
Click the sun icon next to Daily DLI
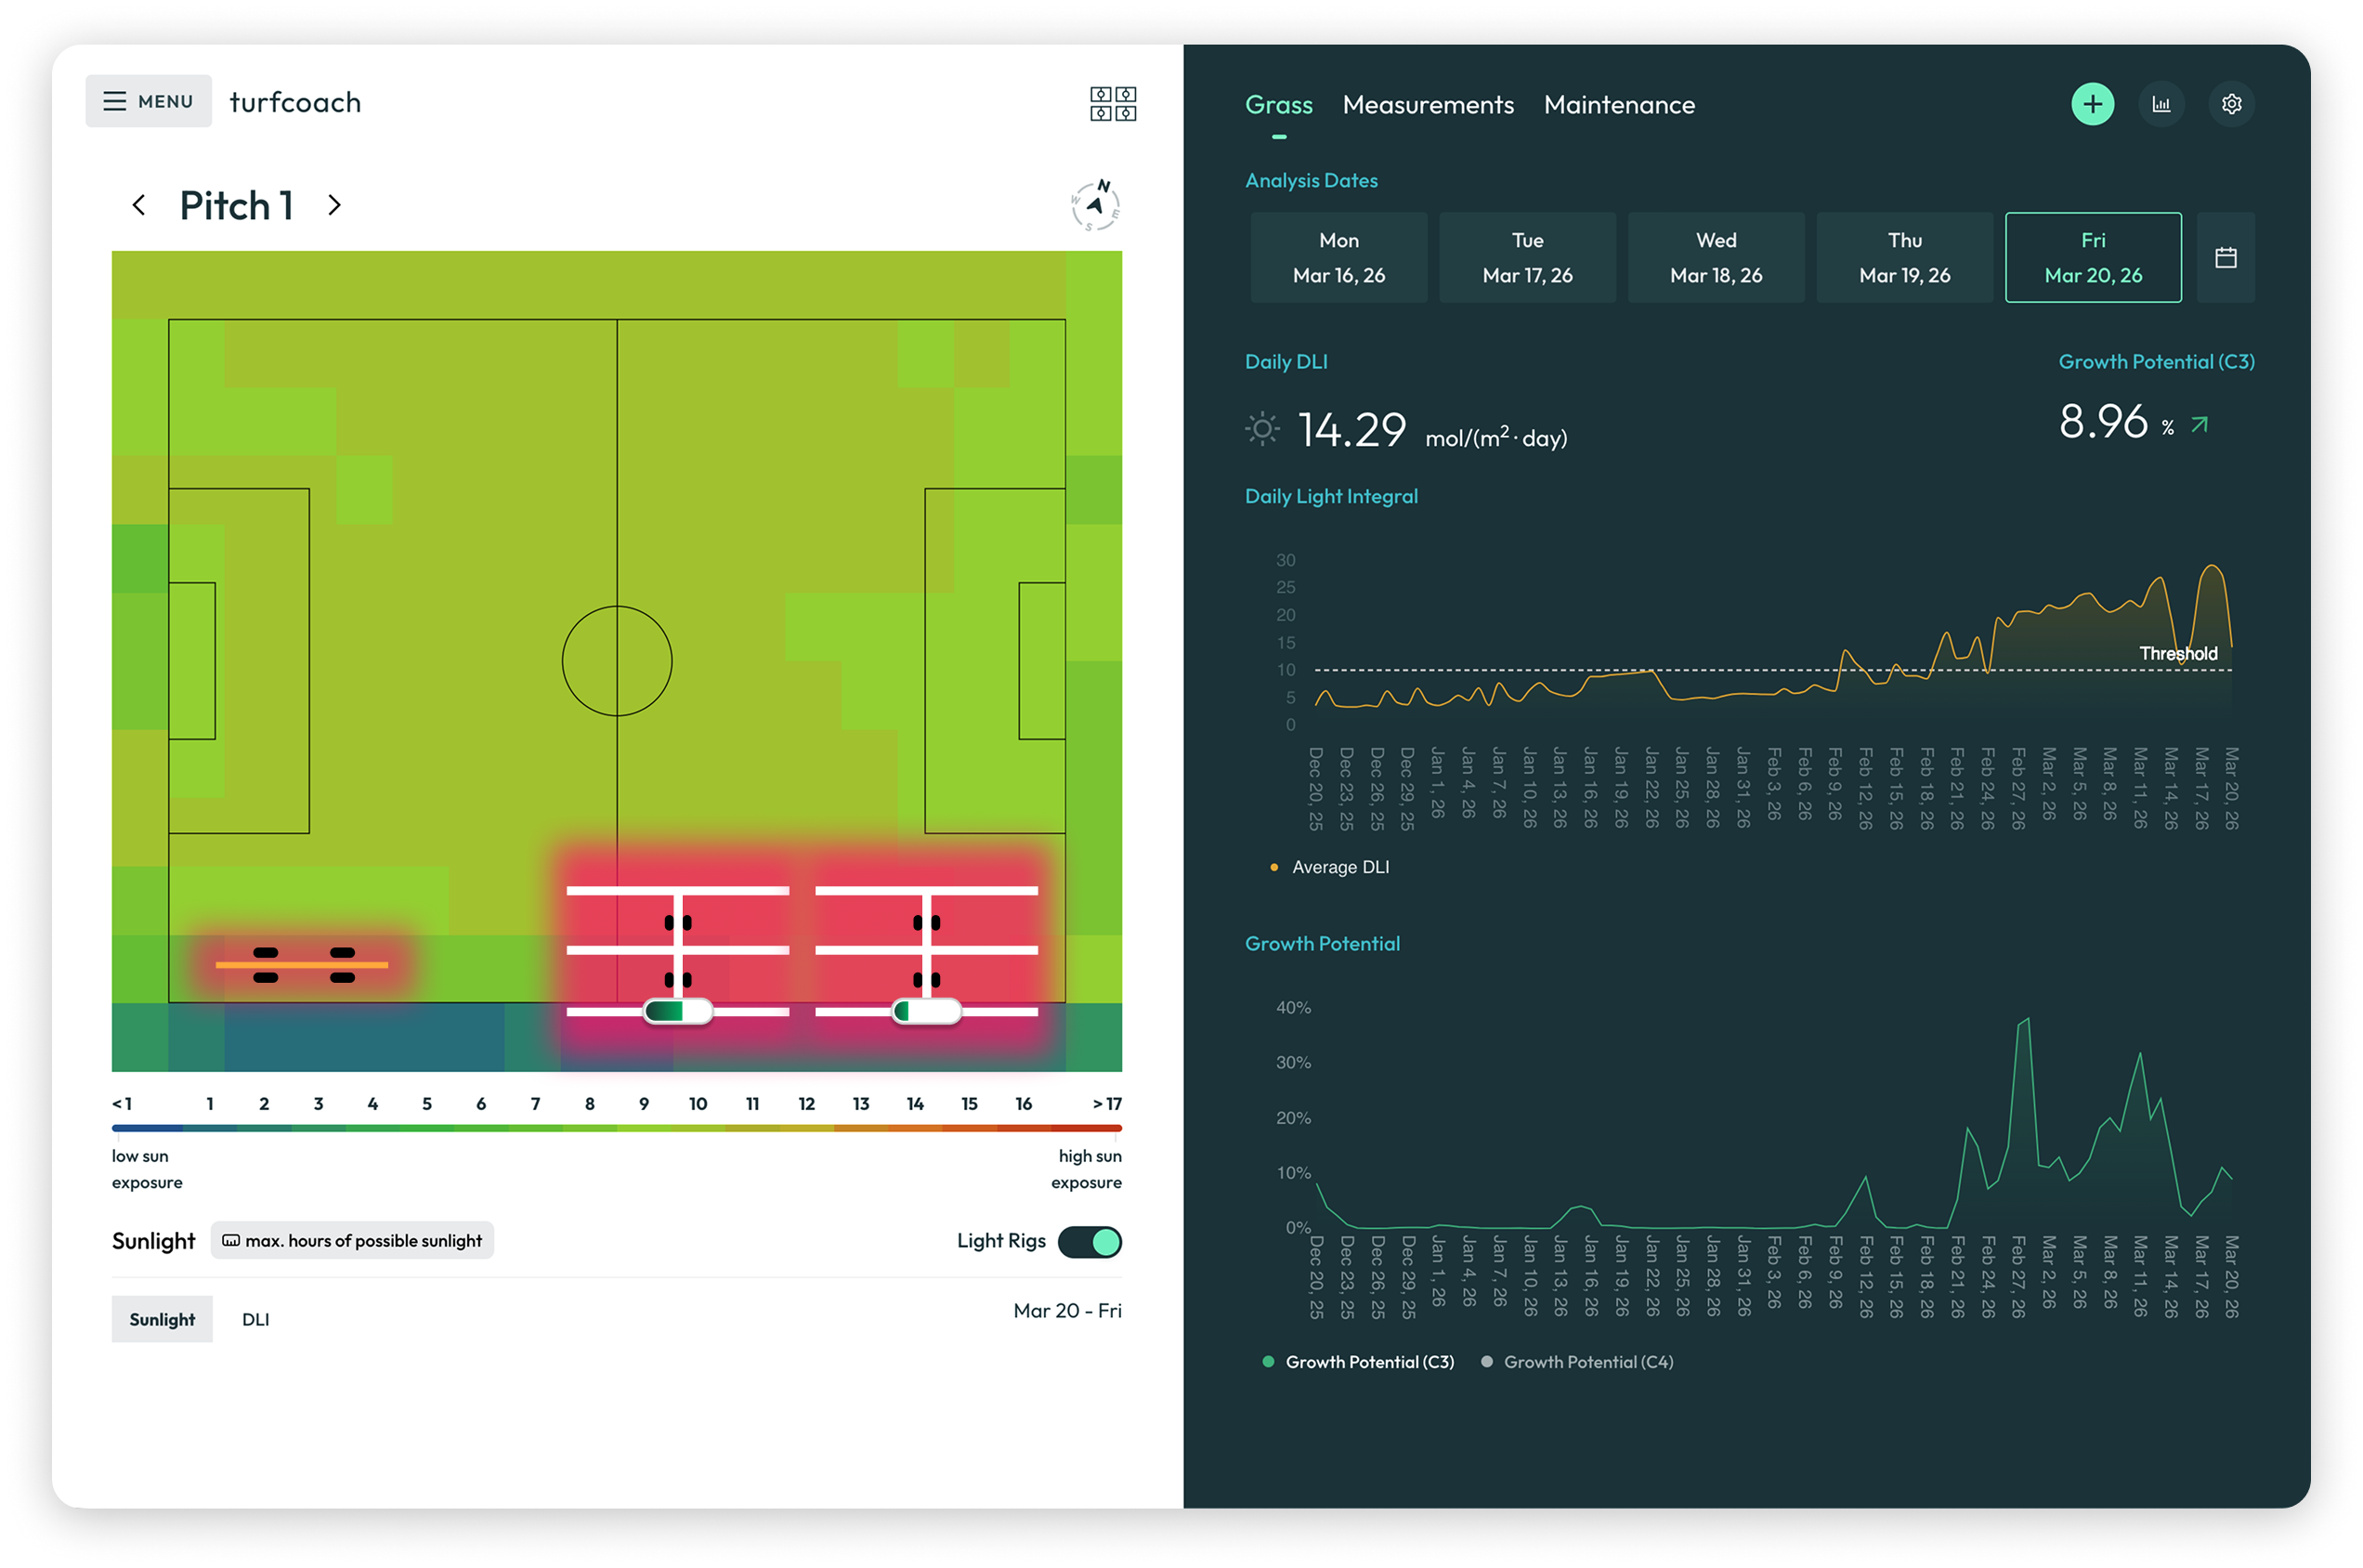point(1262,429)
